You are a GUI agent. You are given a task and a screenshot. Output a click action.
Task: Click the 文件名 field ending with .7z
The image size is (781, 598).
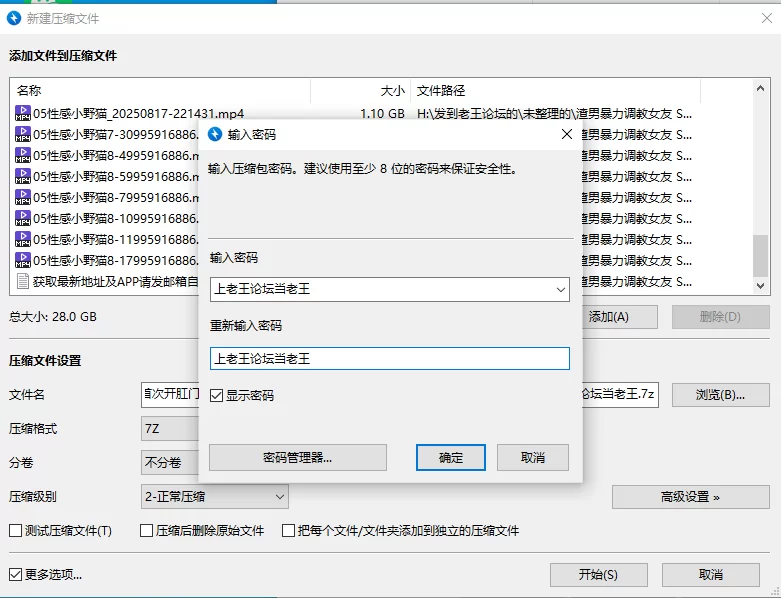pos(619,395)
